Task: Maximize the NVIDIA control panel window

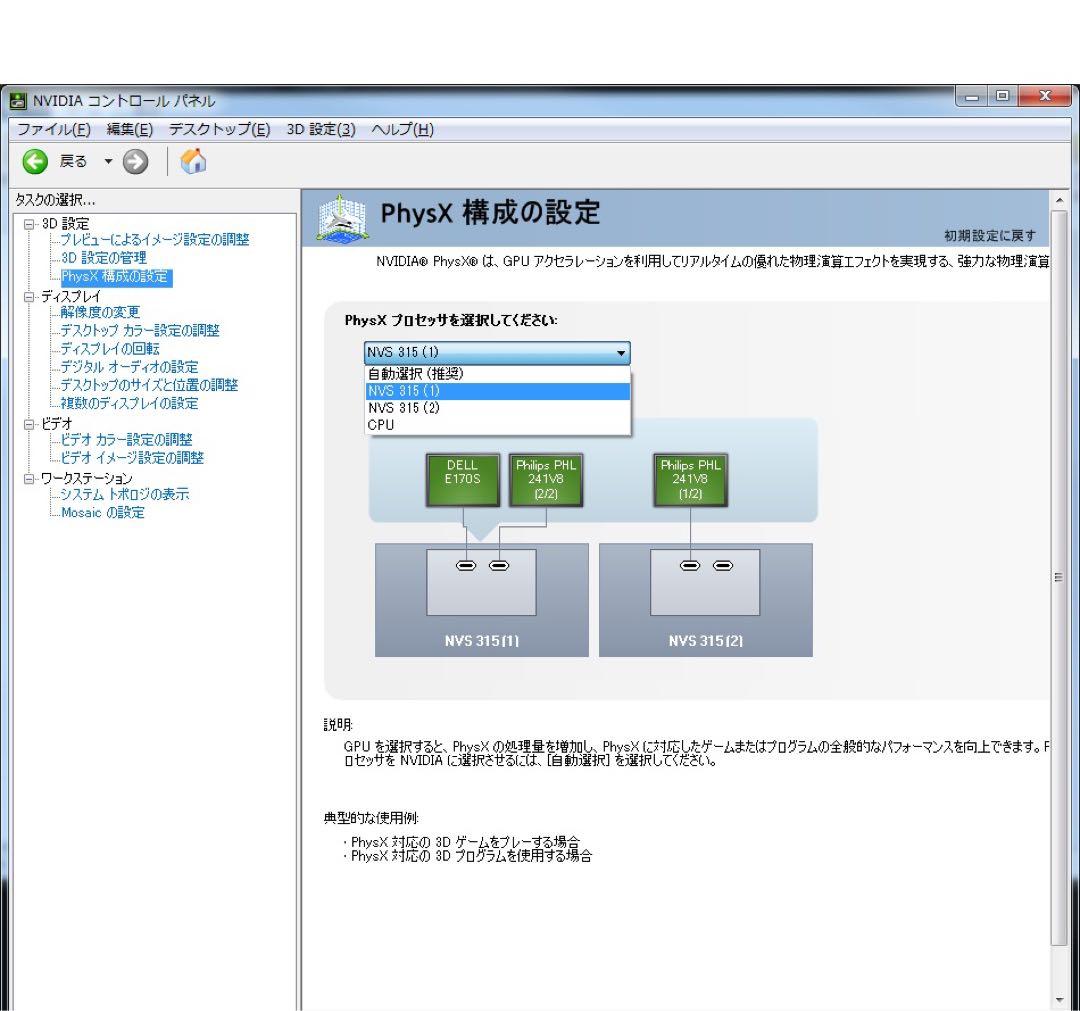Action: (x=1003, y=96)
